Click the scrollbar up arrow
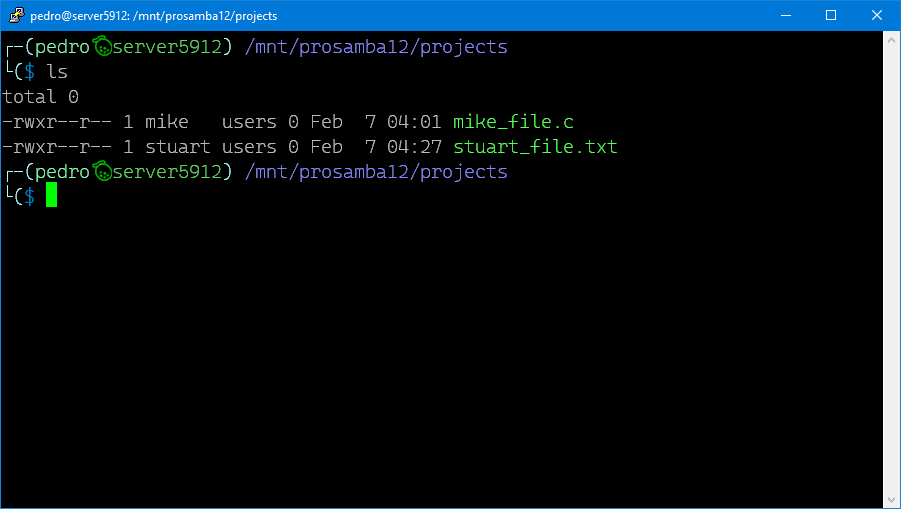 892,39
